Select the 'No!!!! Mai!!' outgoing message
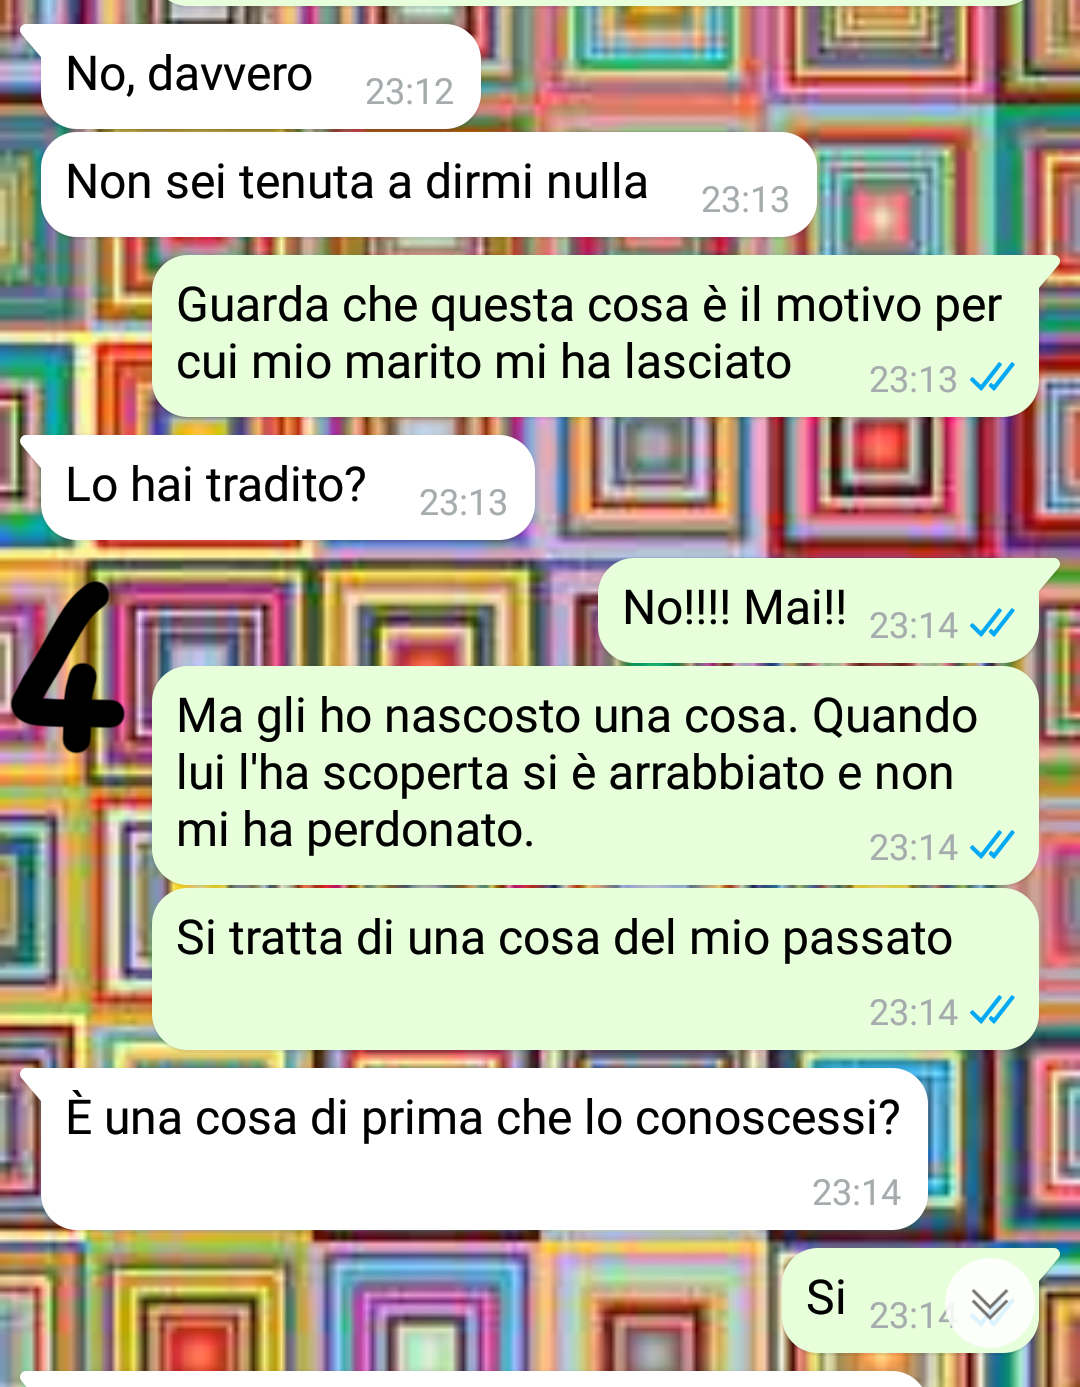 pyautogui.click(x=818, y=611)
